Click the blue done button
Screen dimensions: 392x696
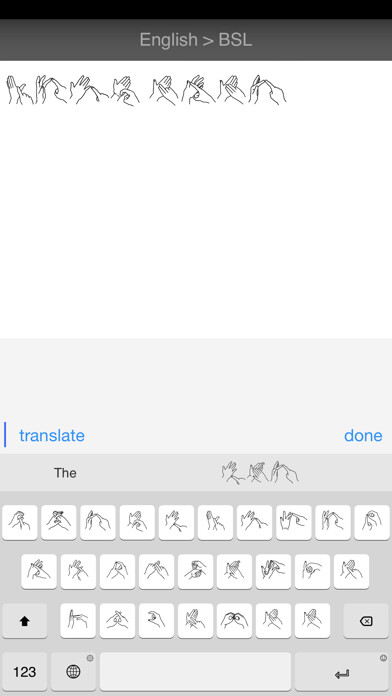[x=363, y=435]
